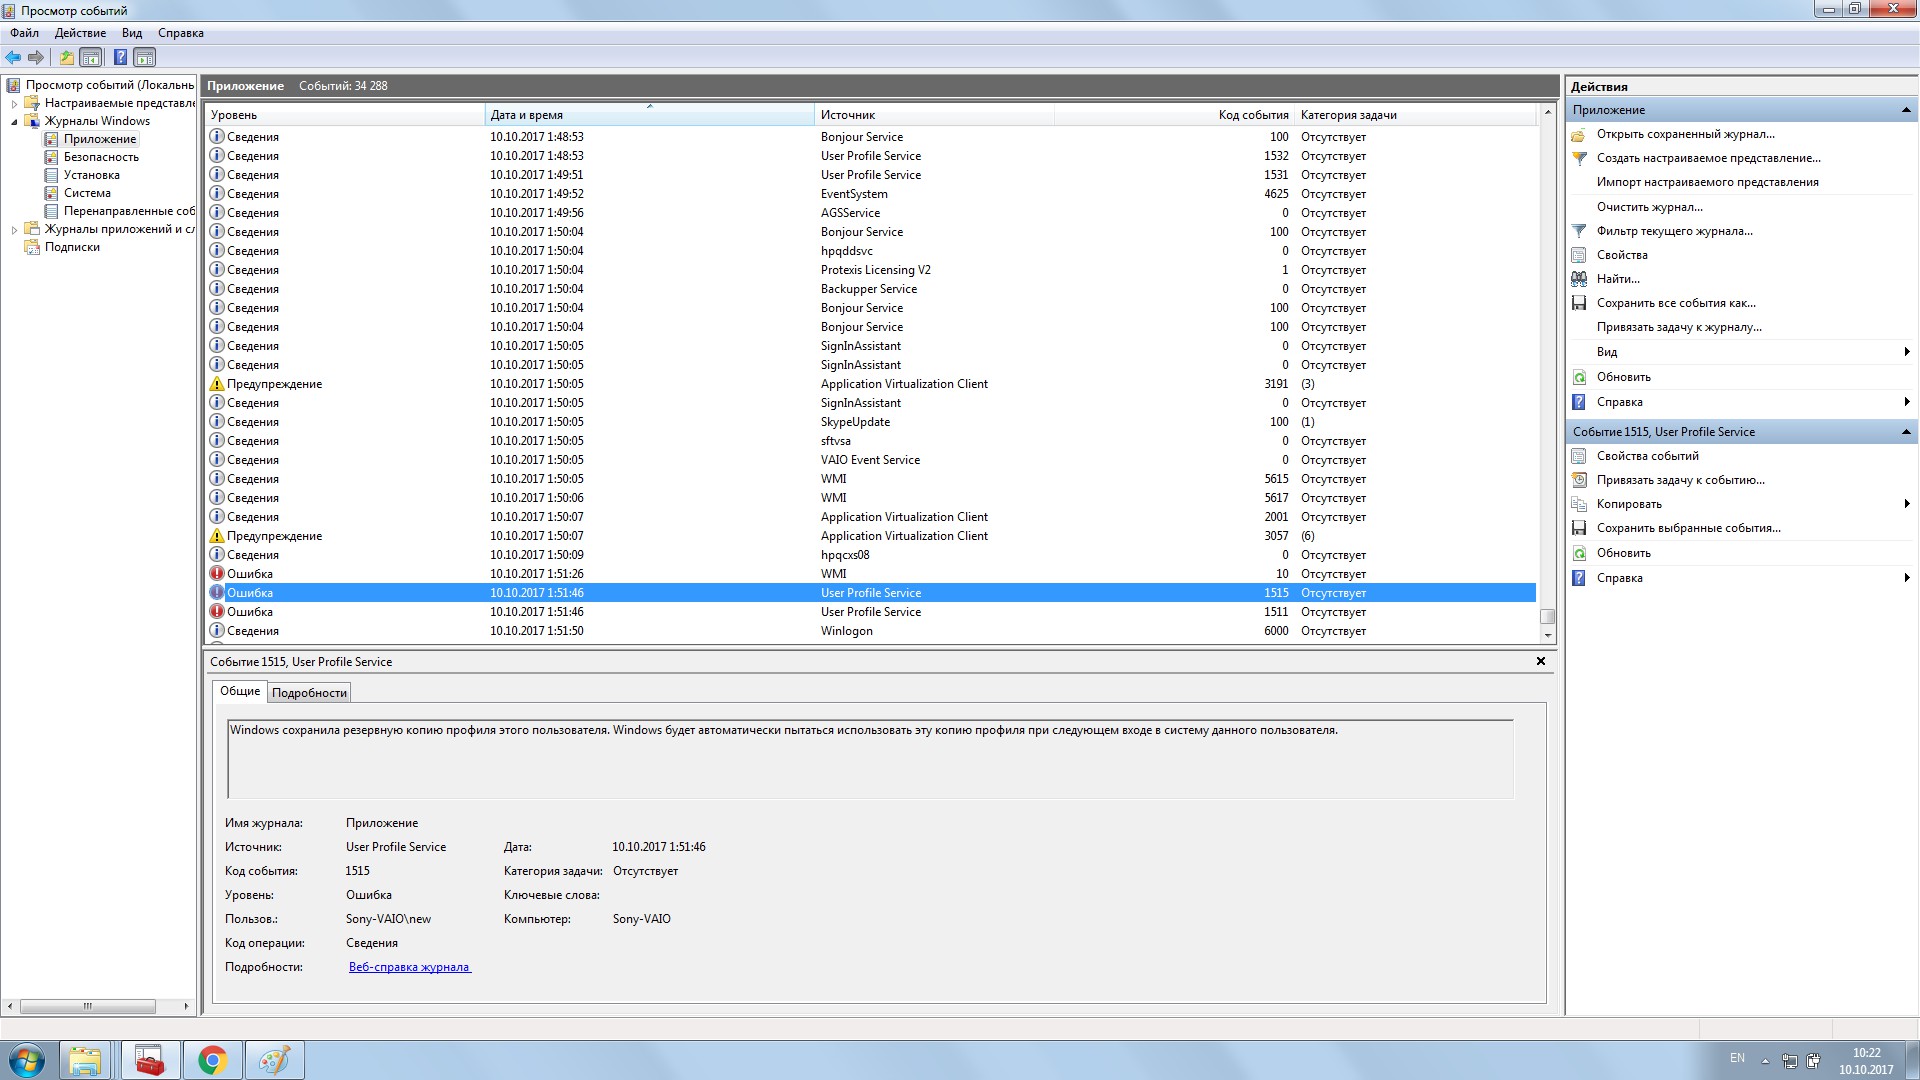The width and height of the screenshot is (1920, 1080).
Task: Click open folder icon for Открыть сохраненный журнал
Action: click(x=1579, y=134)
